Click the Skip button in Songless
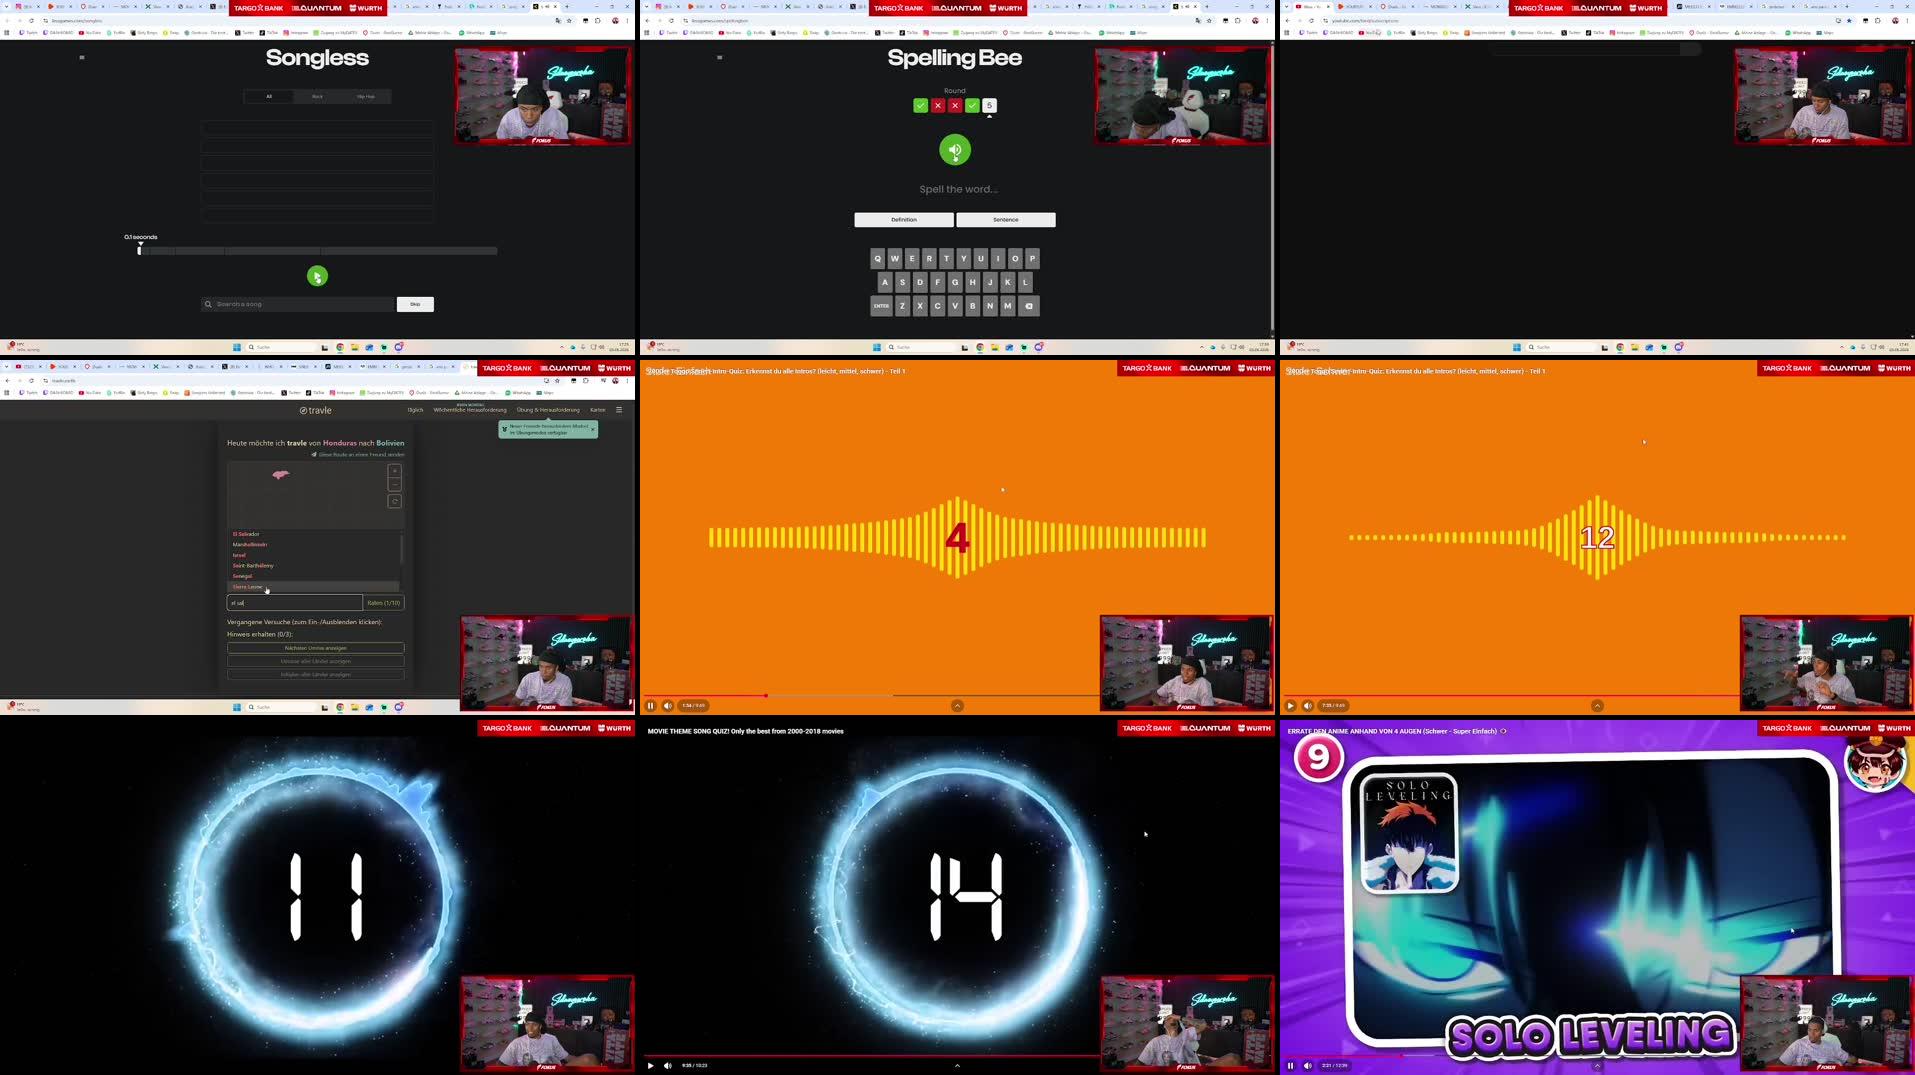Viewport: 1915px width, 1075px height. pyautogui.click(x=415, y=304)
